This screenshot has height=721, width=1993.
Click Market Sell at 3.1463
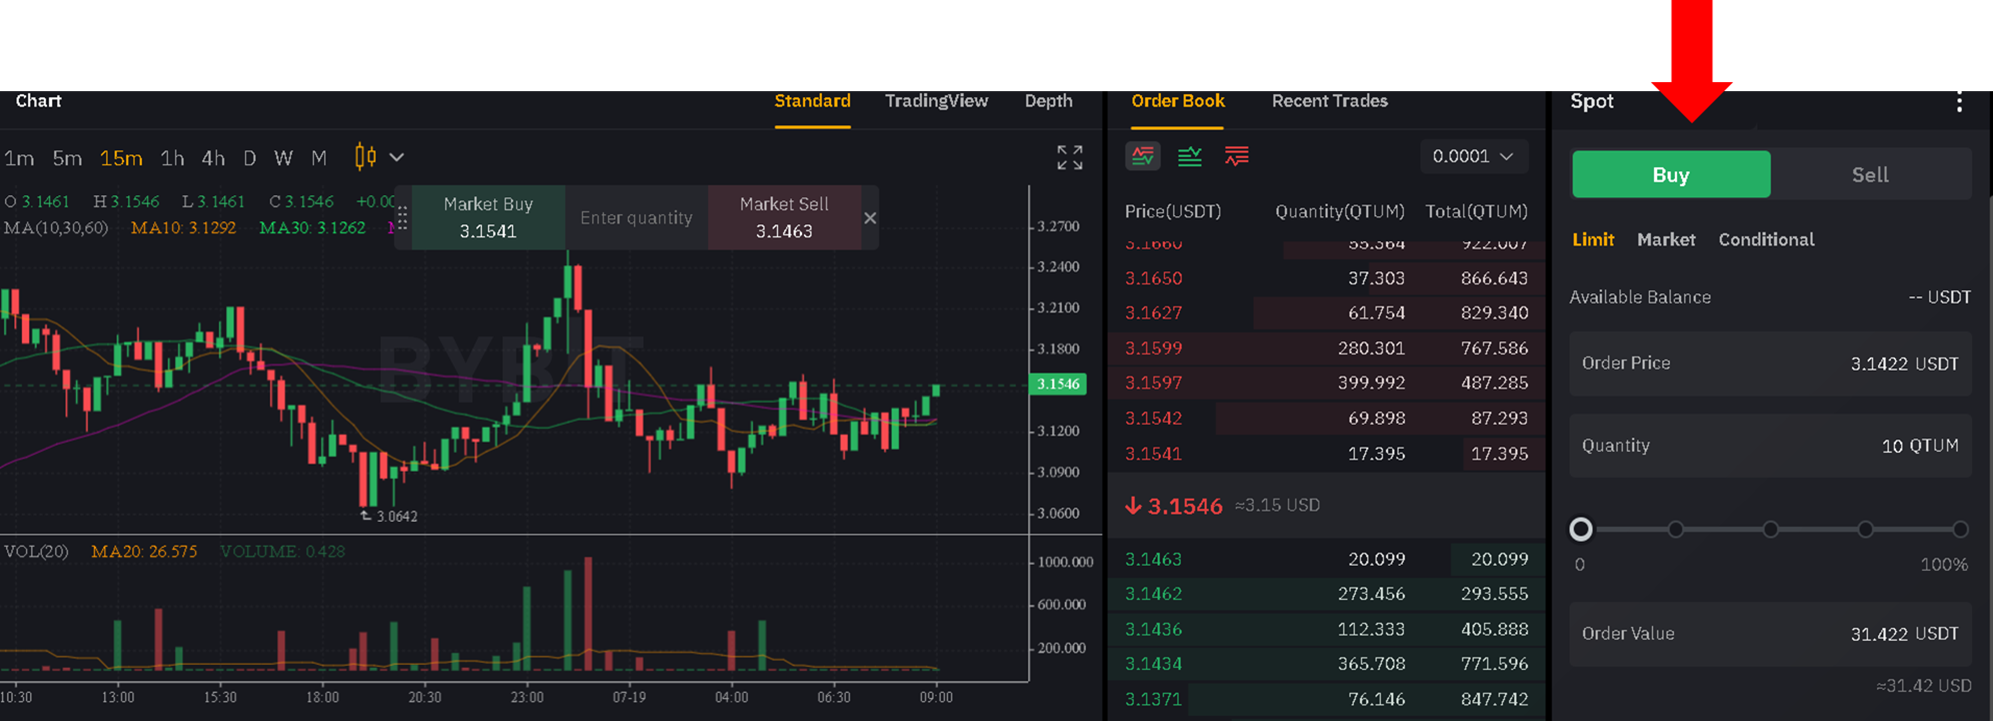[784, 217]
